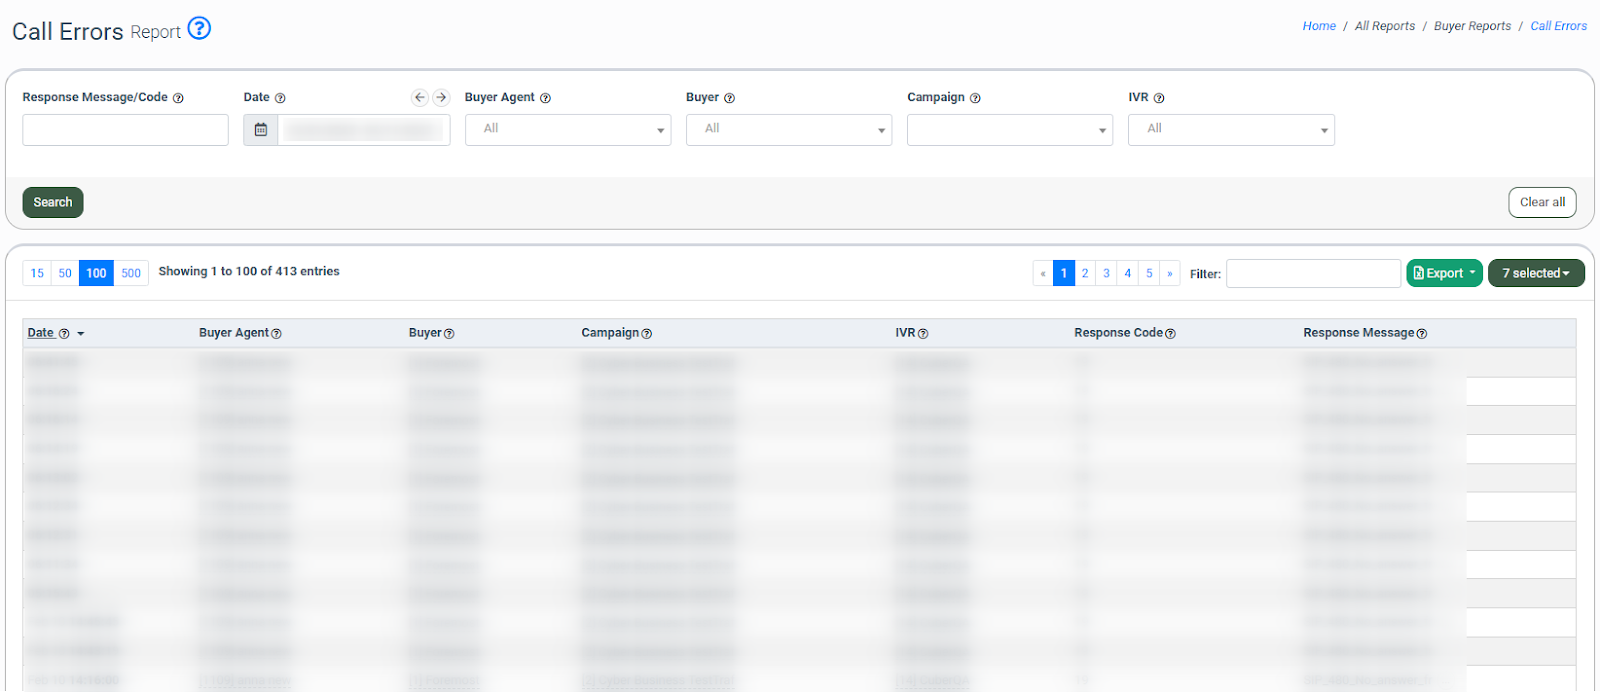1600x693 pixels.
Task: Click help icon in Response Code column header
Action: [1170, 334]
